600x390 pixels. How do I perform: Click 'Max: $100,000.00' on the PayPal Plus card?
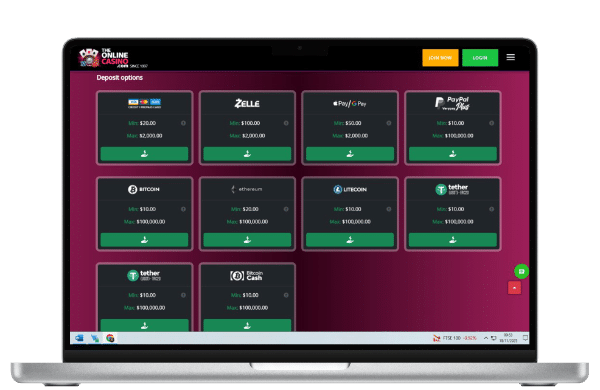pos(453,136)
